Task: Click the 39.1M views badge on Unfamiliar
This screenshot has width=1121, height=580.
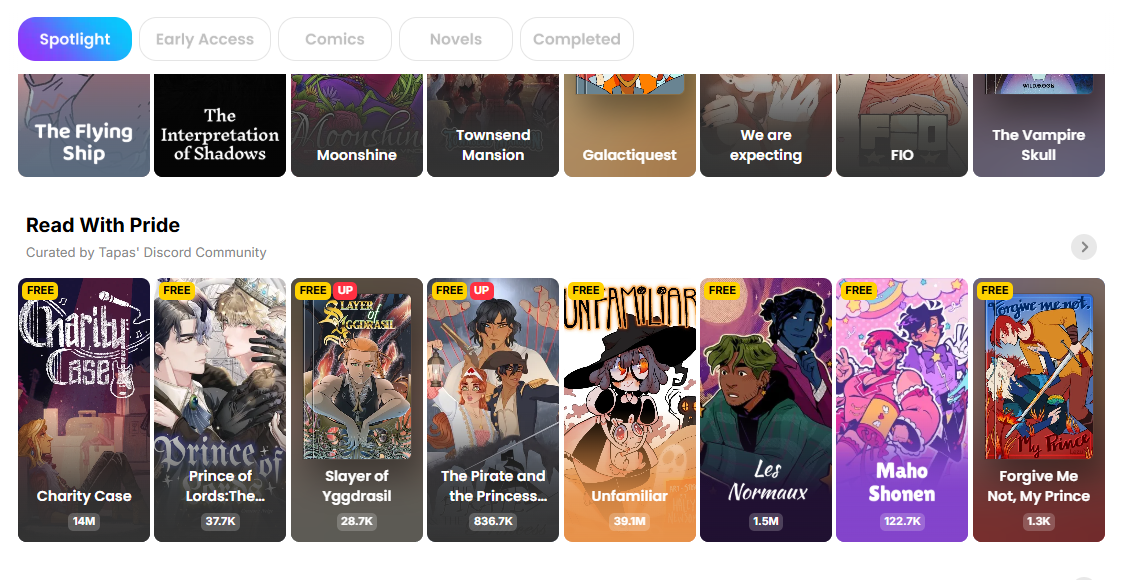Action: tap(629, 521)
